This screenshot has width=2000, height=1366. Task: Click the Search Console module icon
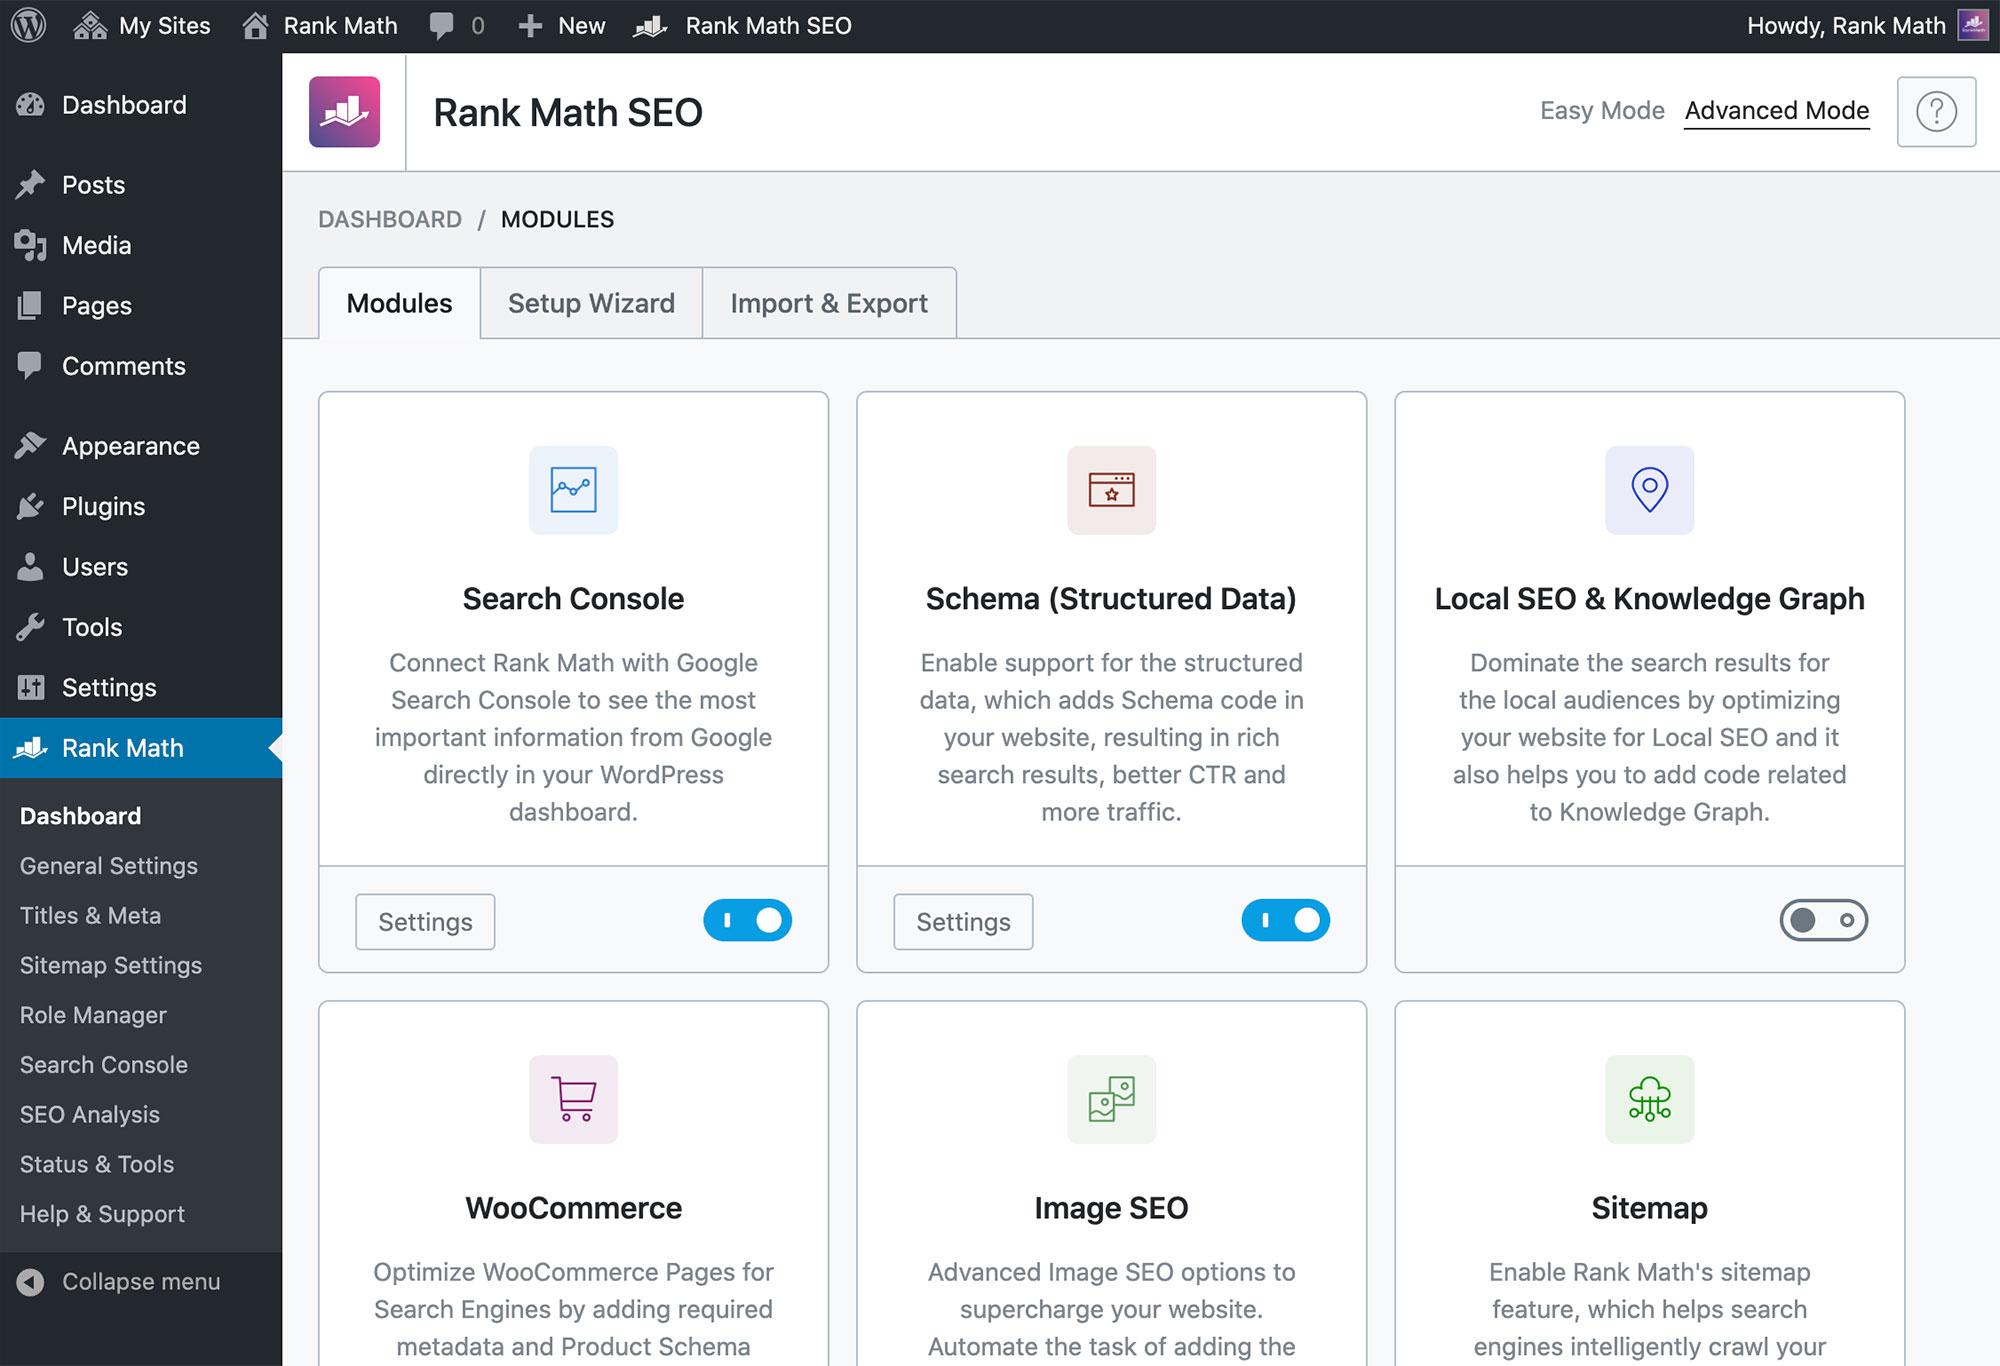click(573, 489)
